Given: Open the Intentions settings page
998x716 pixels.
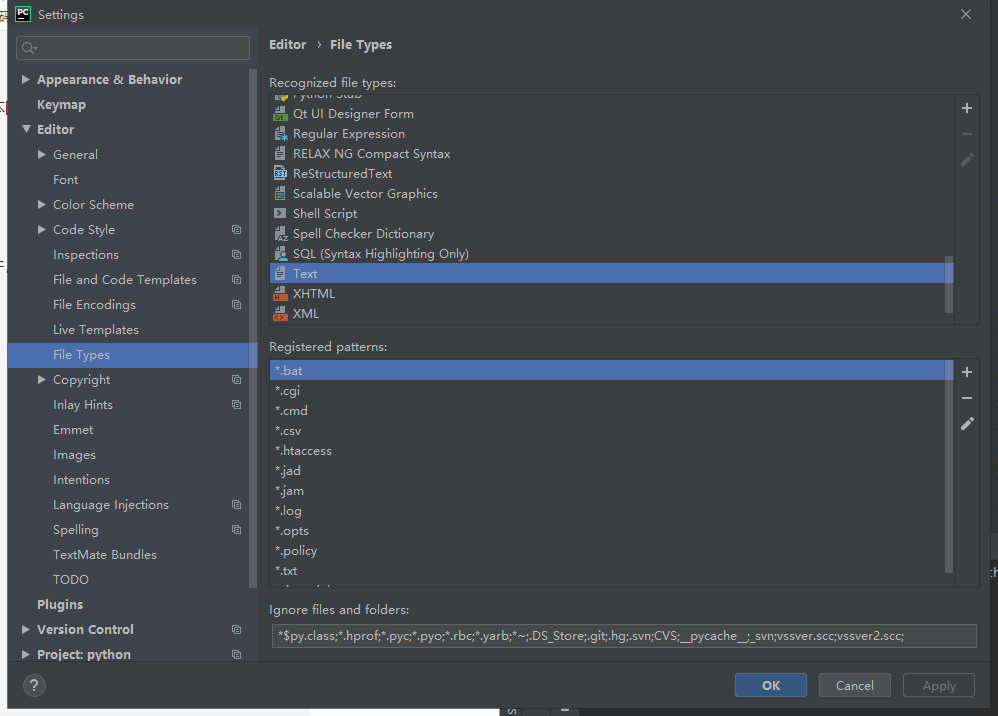Looking at the screenshot, I should pyautogui.click(x=81, y=480).
